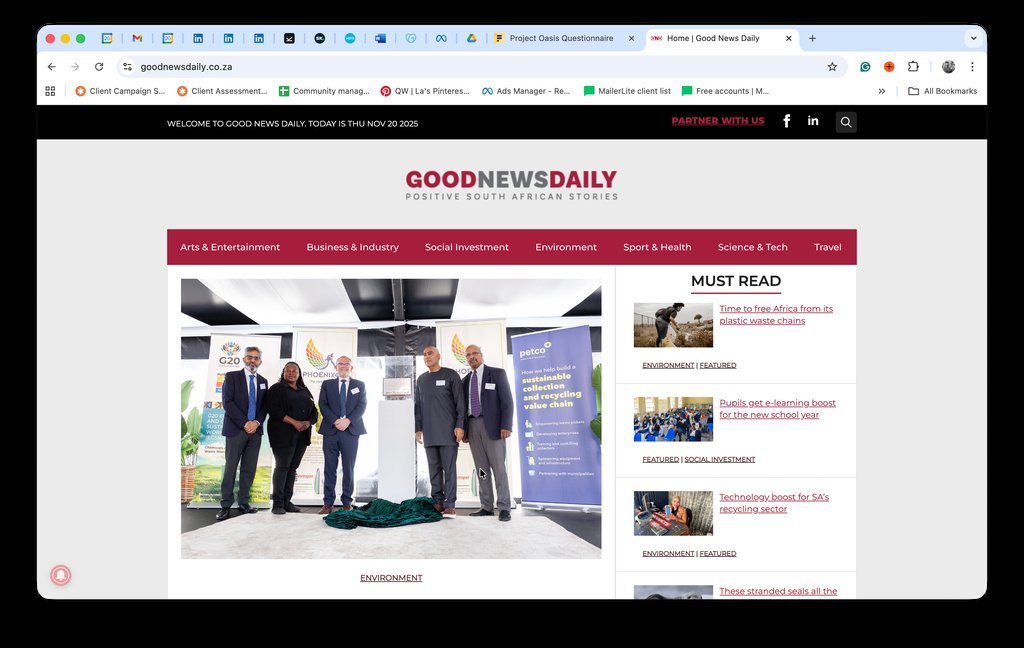Open the Arts & Entertainment menu
The image size is (1024, 648).
click(x=230, y=247)
